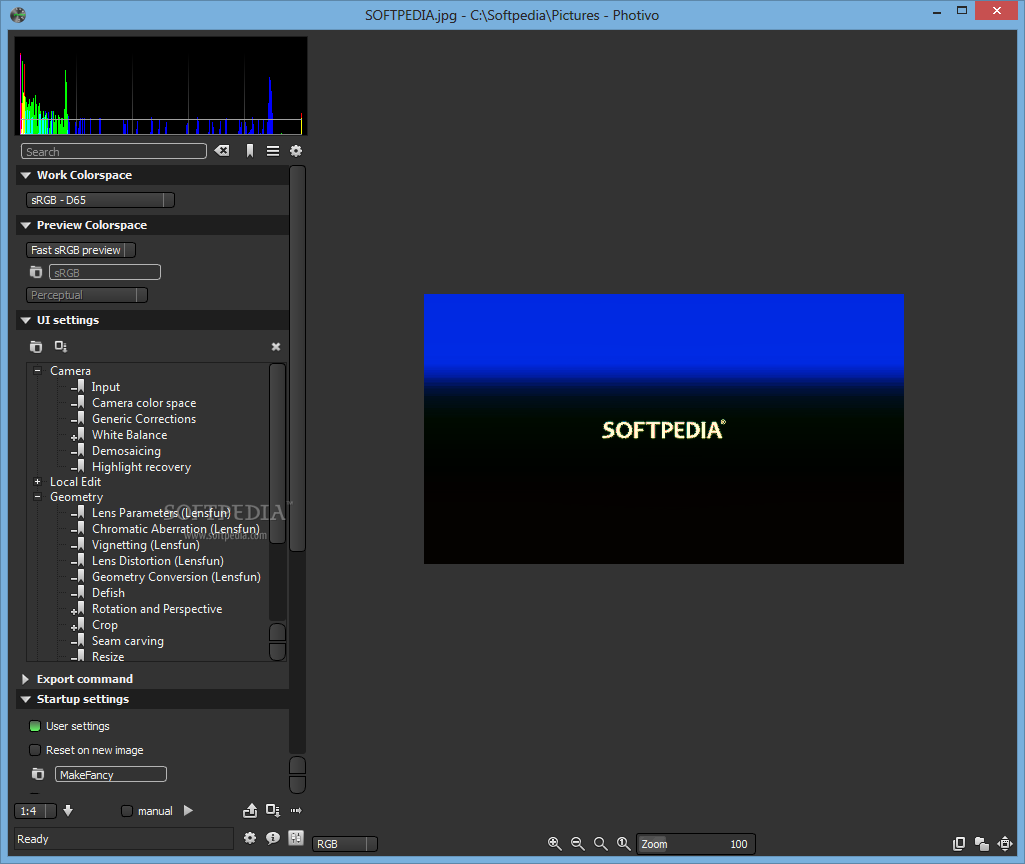Open the tool list (three-line) icon
The image size is (1025, 864).
[273, 151]
